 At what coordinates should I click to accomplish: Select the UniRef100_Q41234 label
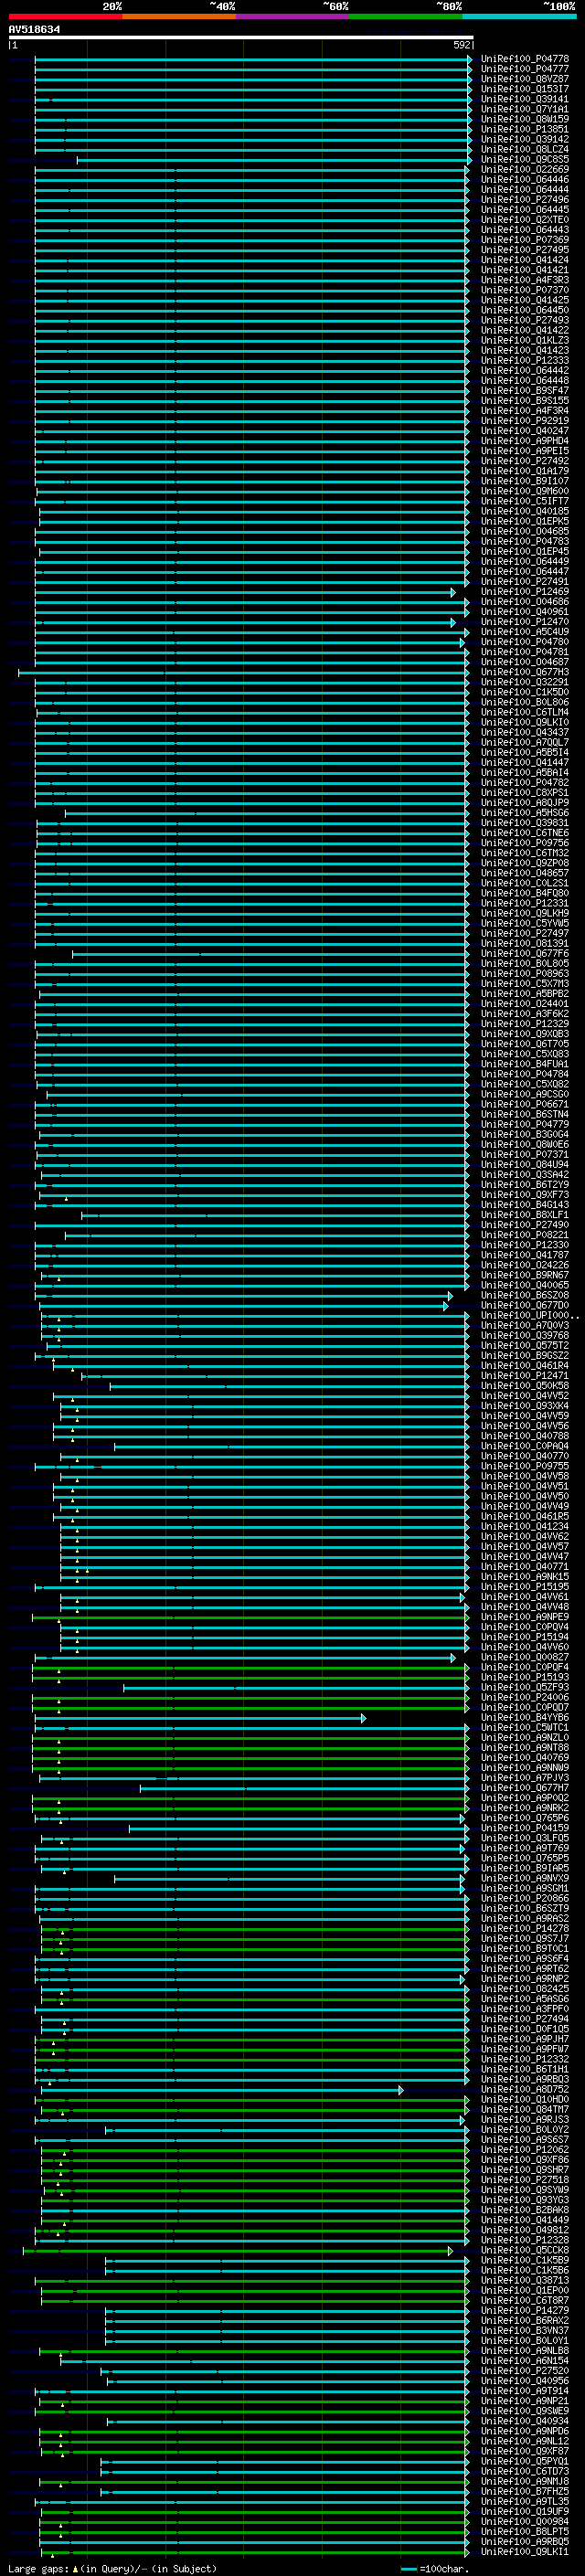click(x=525, y=1527)
